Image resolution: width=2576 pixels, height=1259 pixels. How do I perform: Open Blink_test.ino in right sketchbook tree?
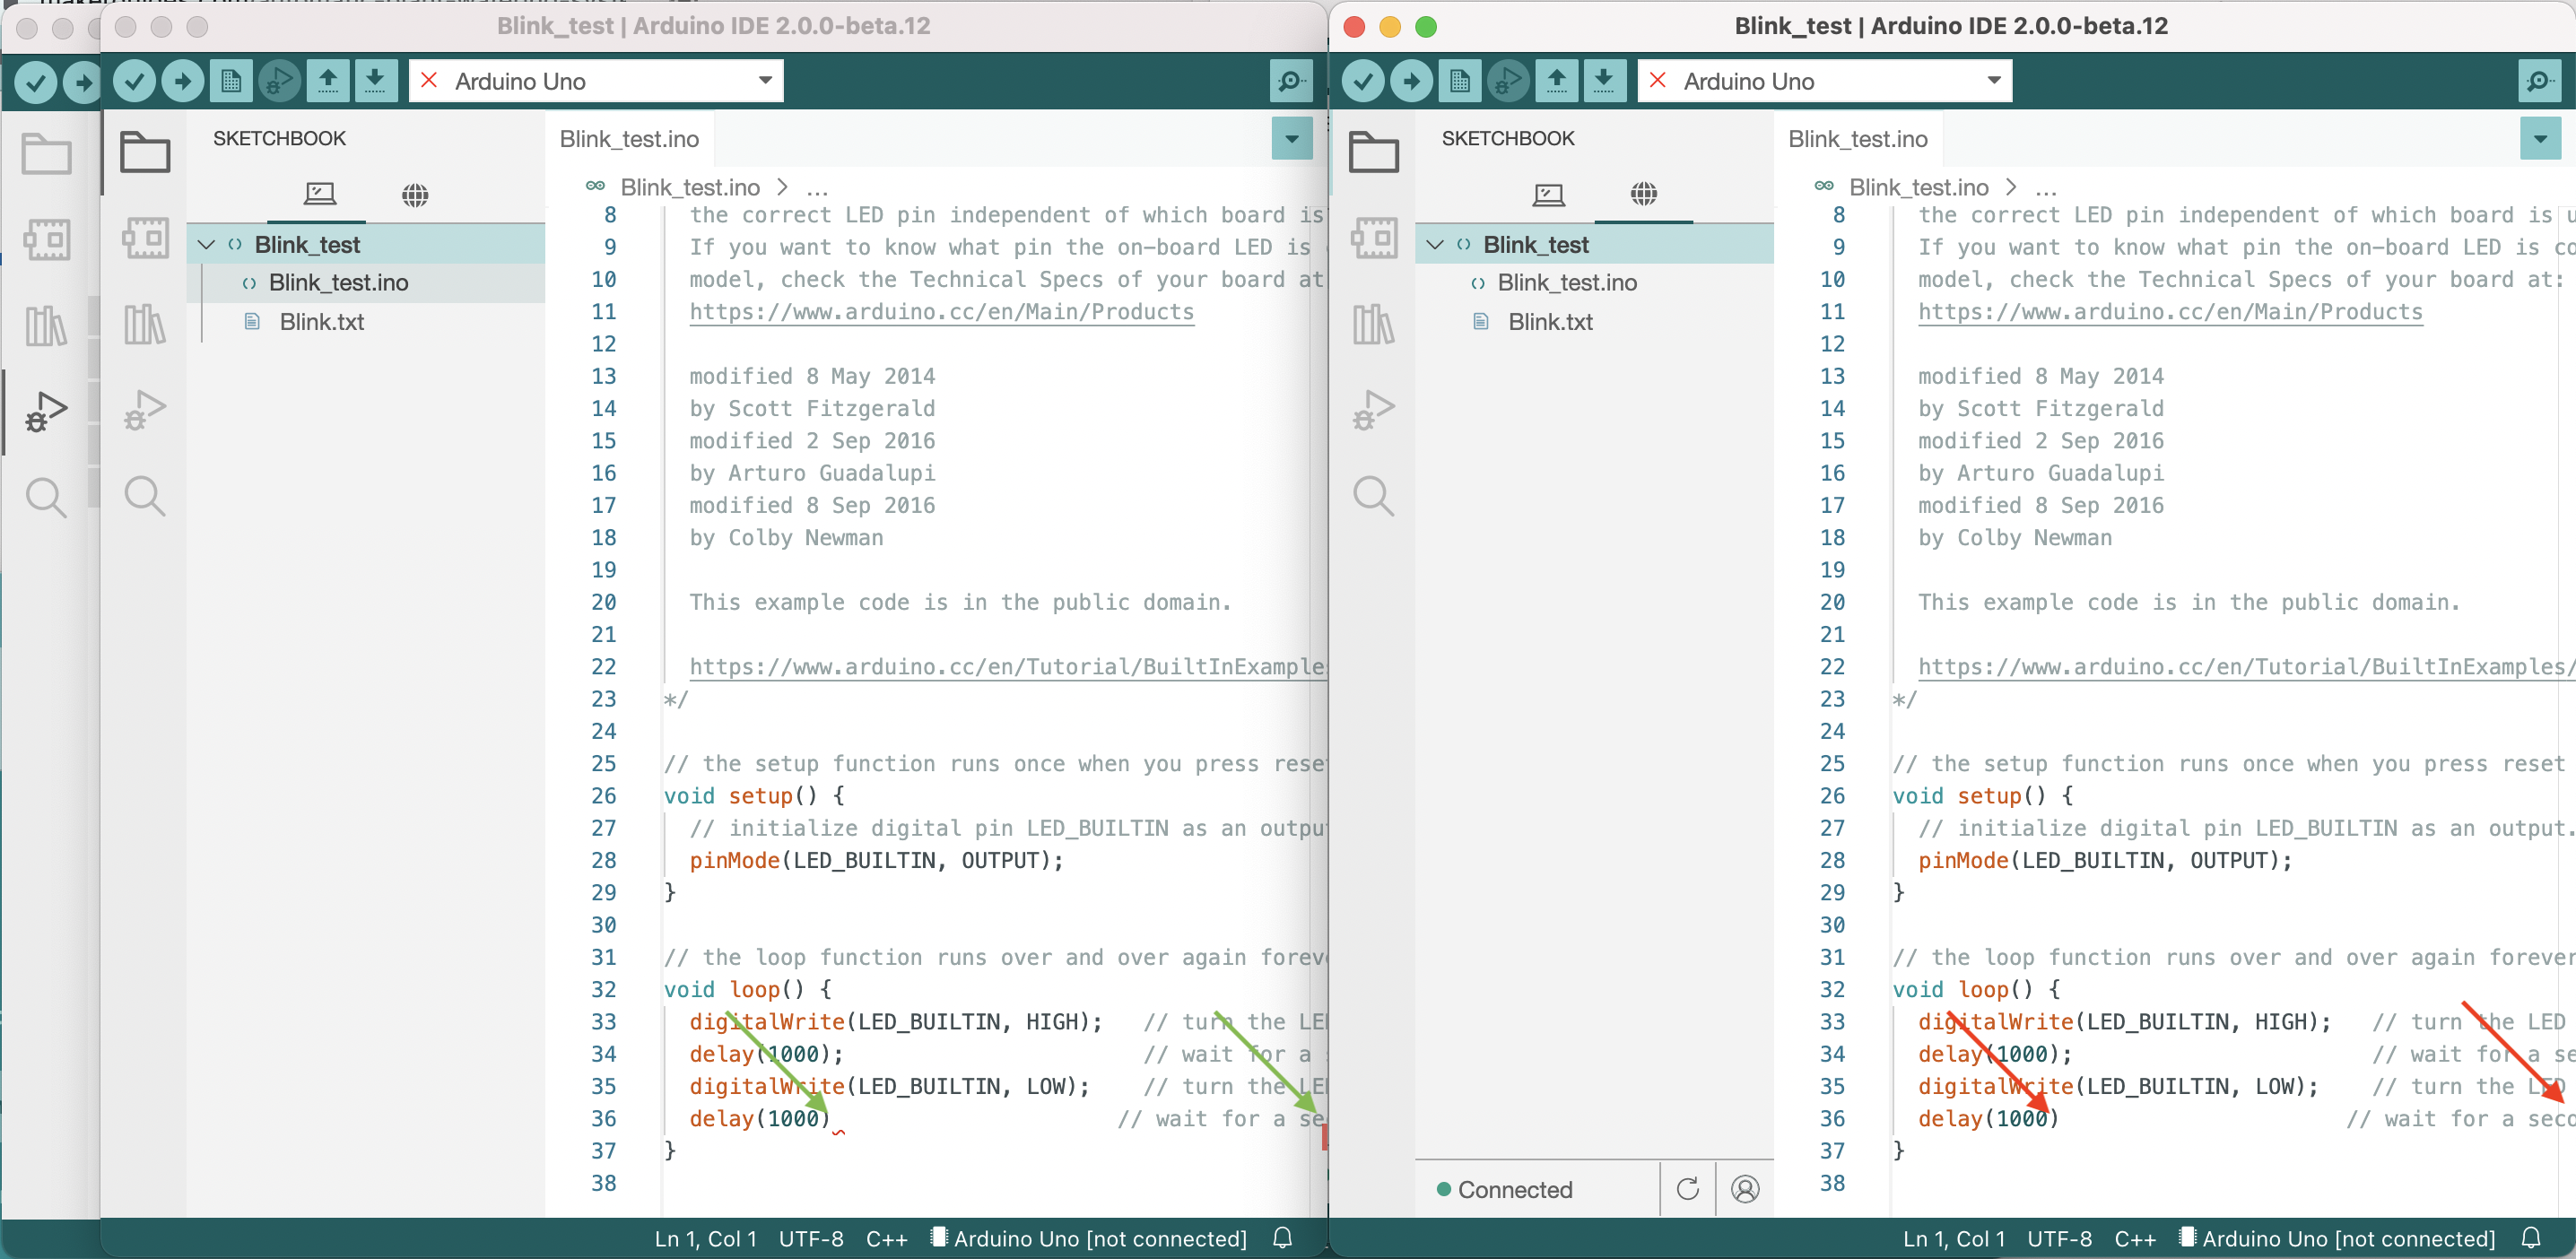coord(1594,283)
